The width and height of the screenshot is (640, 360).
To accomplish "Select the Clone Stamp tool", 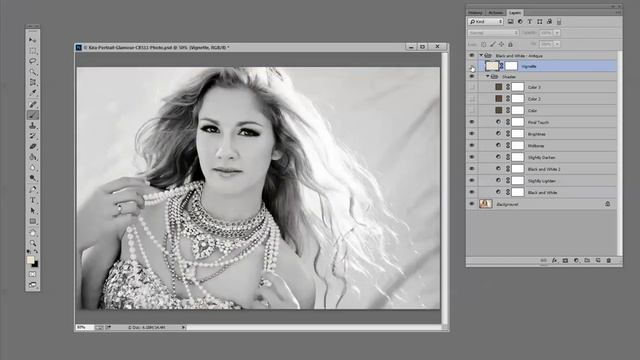I will click(x=32, y=125).
